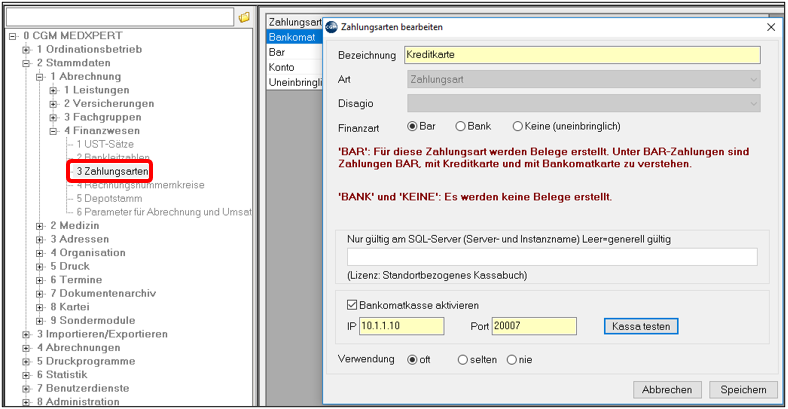788x409 pixels.
Task: Set Verwendung to nie
Action: point(512,360)
